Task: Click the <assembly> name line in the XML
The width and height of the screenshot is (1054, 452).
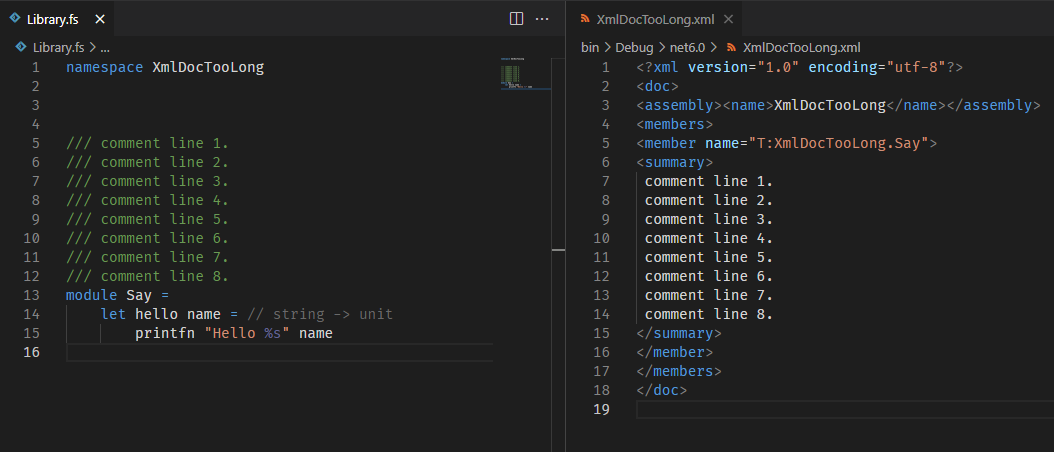Action: 838,105
